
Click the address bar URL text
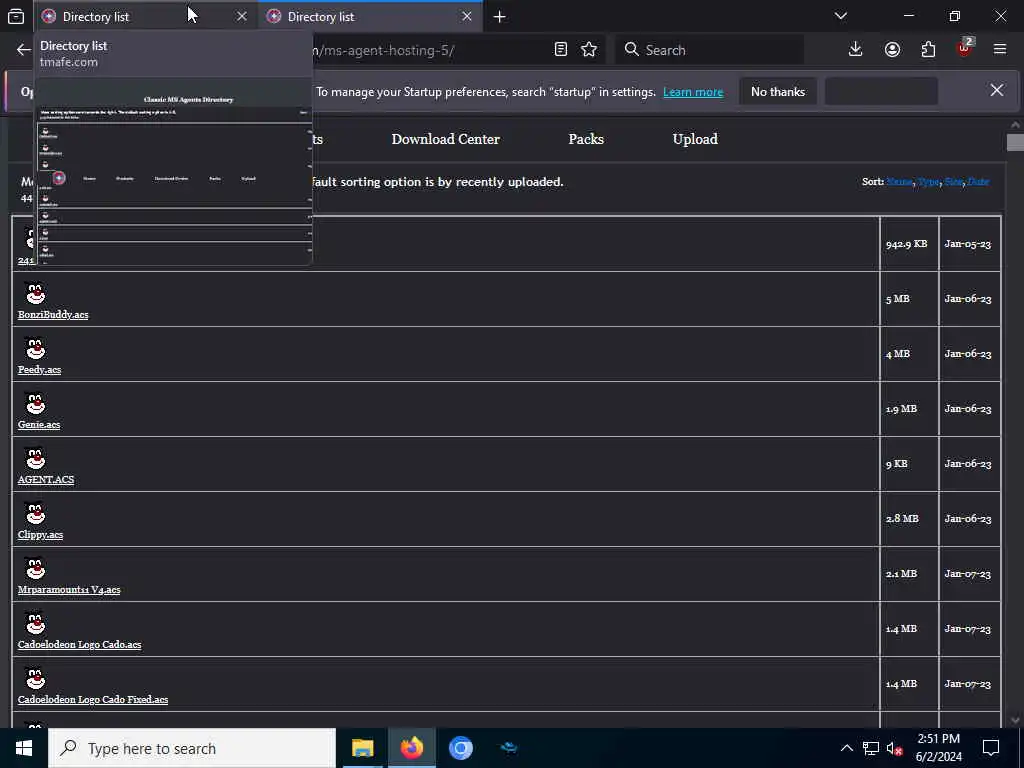point(383,50)
